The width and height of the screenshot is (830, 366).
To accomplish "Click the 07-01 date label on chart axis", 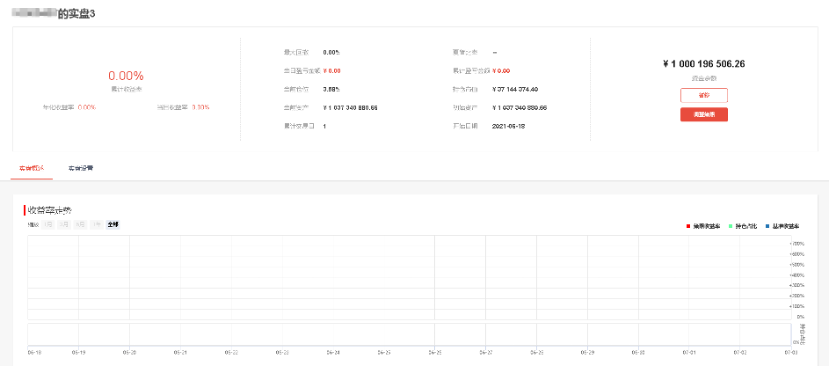I will click(689, 352).
